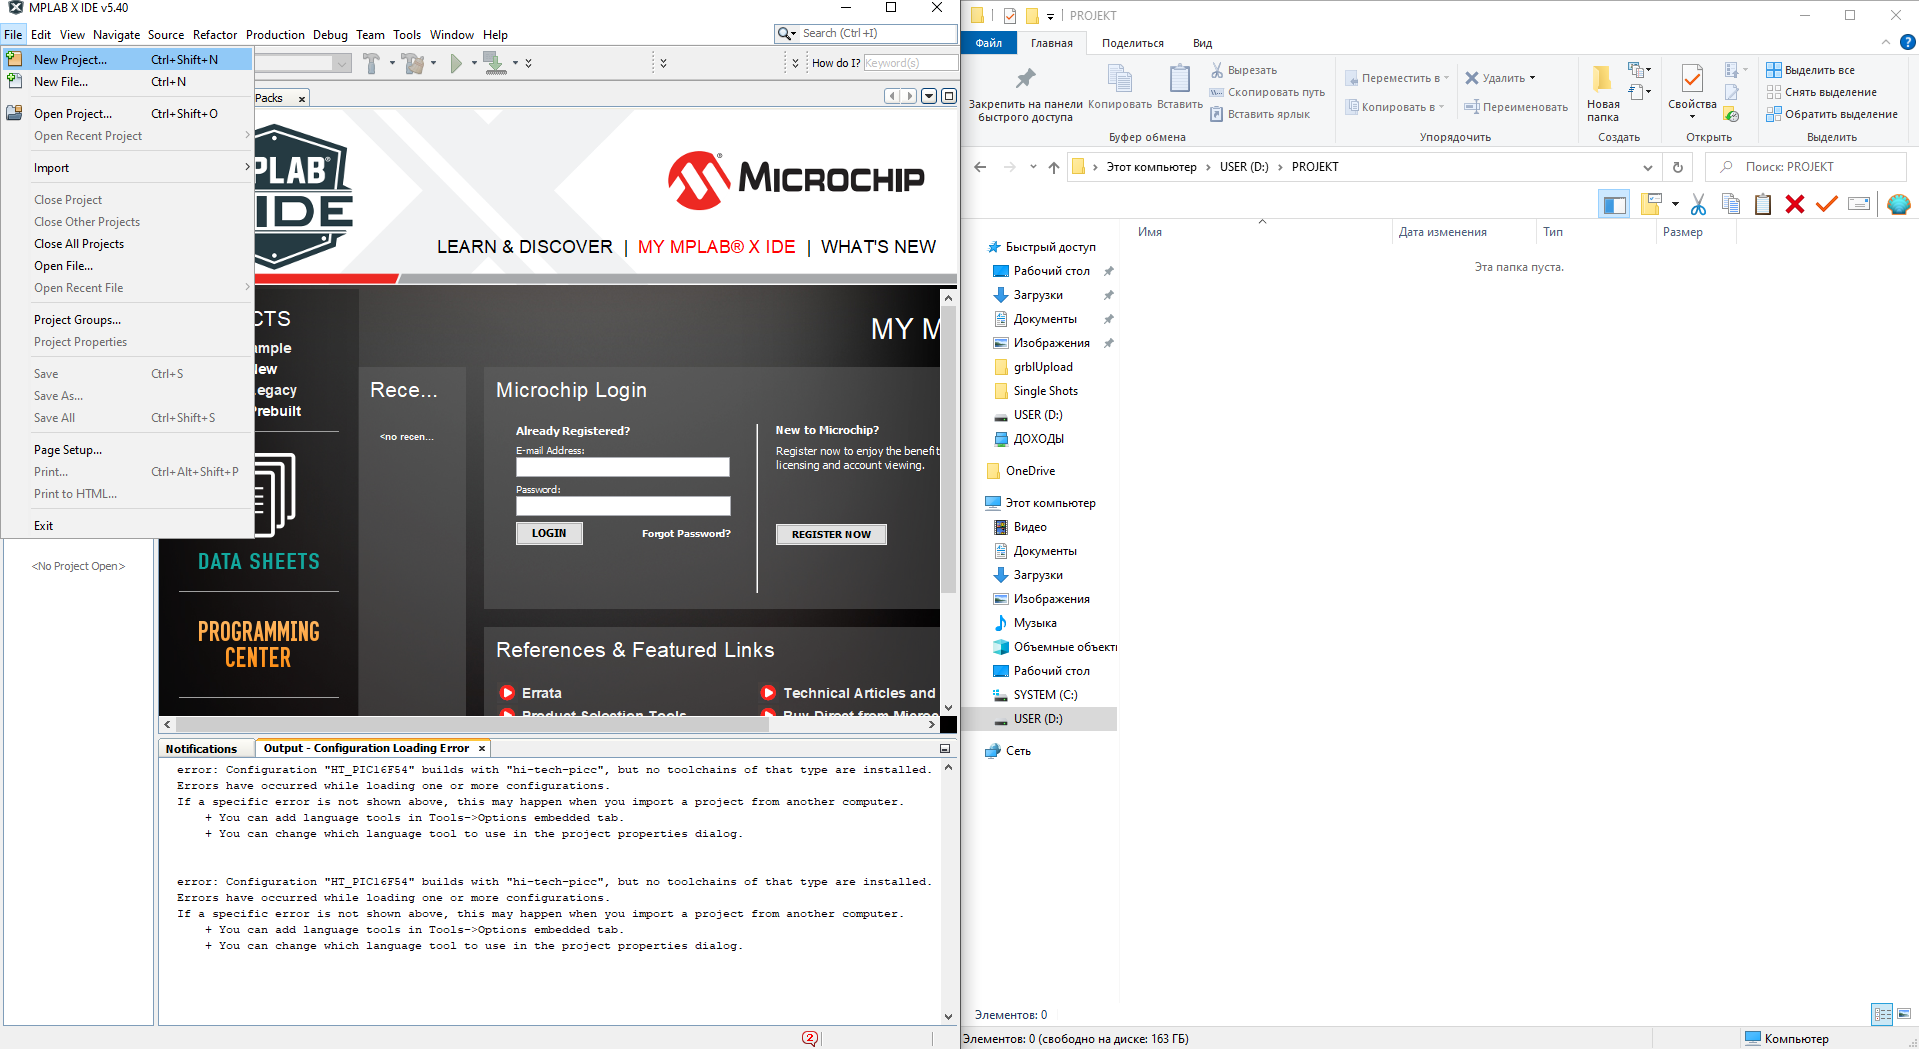The height and width of the screenshot is (1049, 1919).
Task: Switch to Notifications tab
Action: coord(201,749)
